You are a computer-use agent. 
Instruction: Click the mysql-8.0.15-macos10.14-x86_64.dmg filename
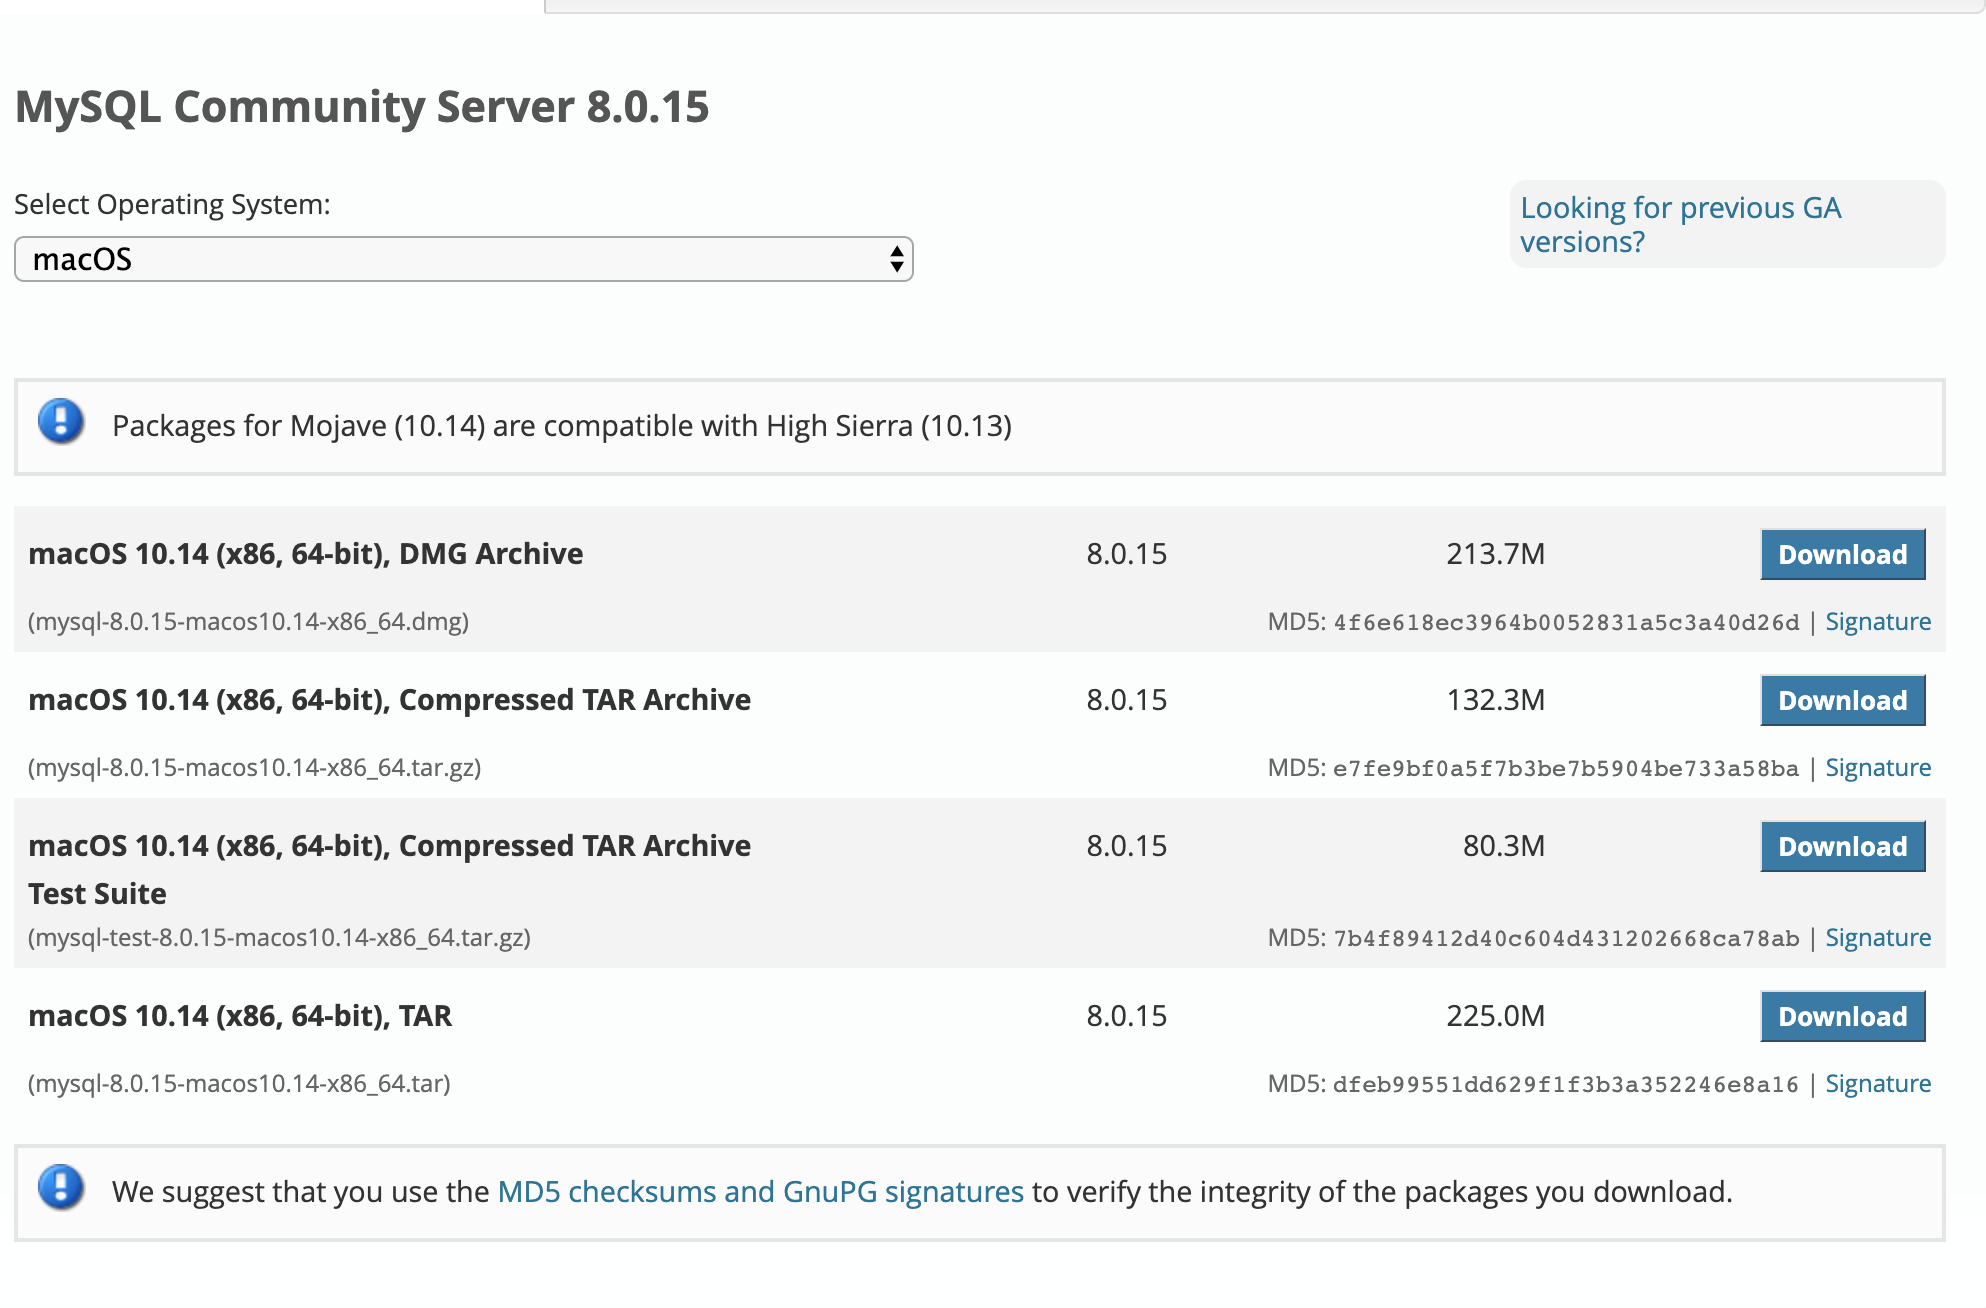point(248,622)
